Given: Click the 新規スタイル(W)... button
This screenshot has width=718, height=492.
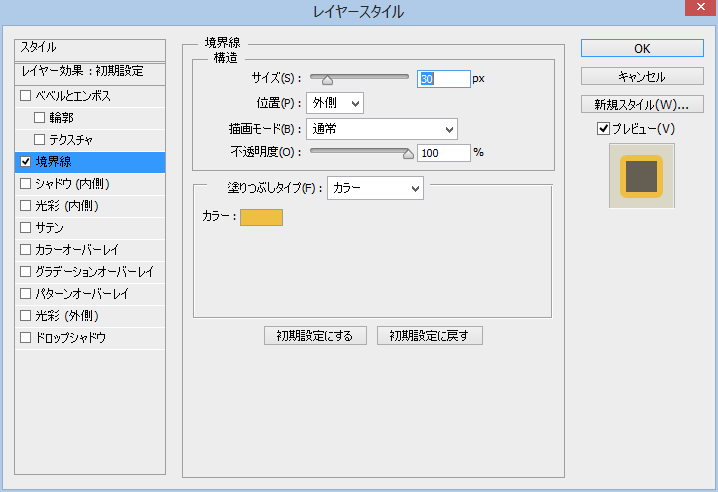Looking at the screenshot, I should pyautogui.click(x=642, y=104).
